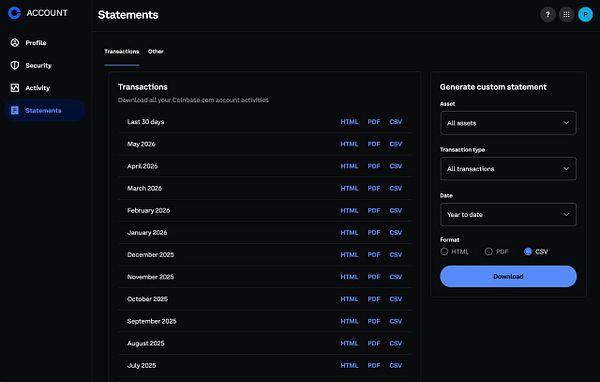
Task: Open the user avatar P menu
Action: (585, 15)
